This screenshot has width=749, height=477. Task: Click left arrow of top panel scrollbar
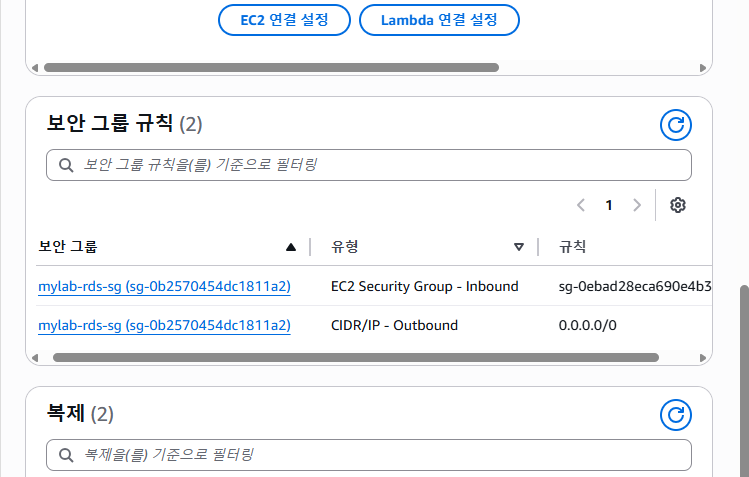[x=34, y=68]
